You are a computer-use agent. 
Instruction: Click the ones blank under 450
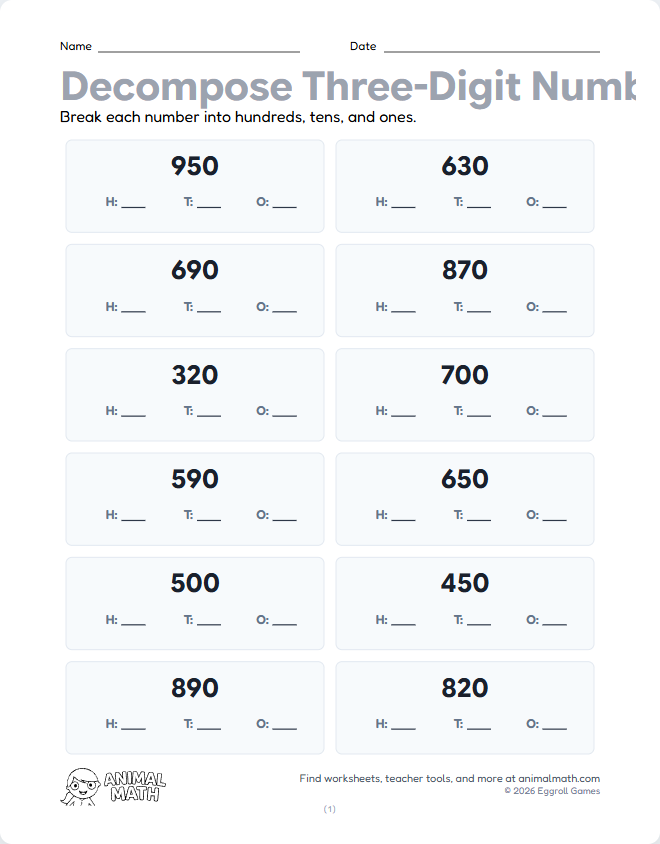point(554,621)
